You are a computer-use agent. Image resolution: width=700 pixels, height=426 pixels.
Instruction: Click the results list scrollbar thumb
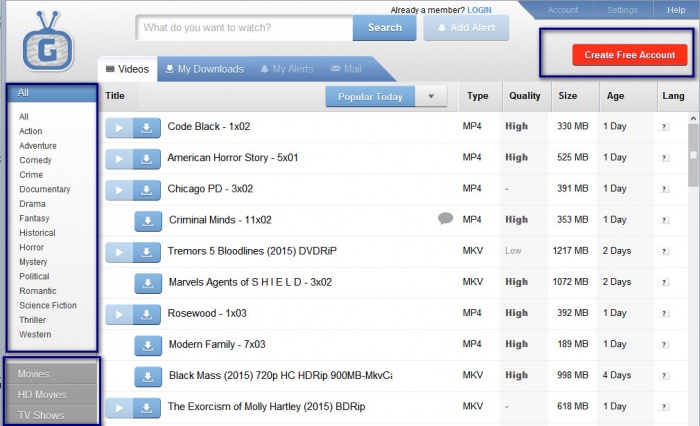(x=693, y=155)
